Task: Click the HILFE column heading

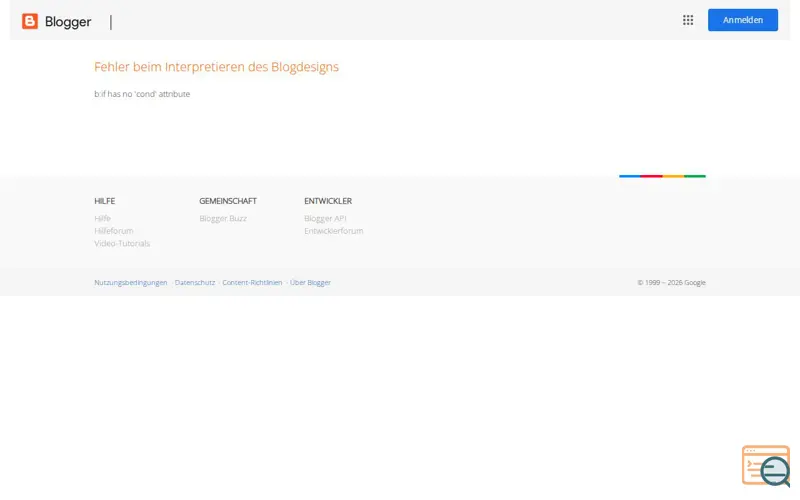Action: [105, 201]
